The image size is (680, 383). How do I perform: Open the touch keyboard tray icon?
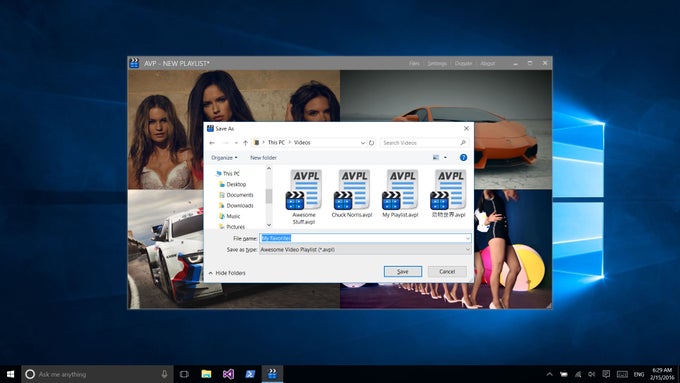tap(622, 374)
